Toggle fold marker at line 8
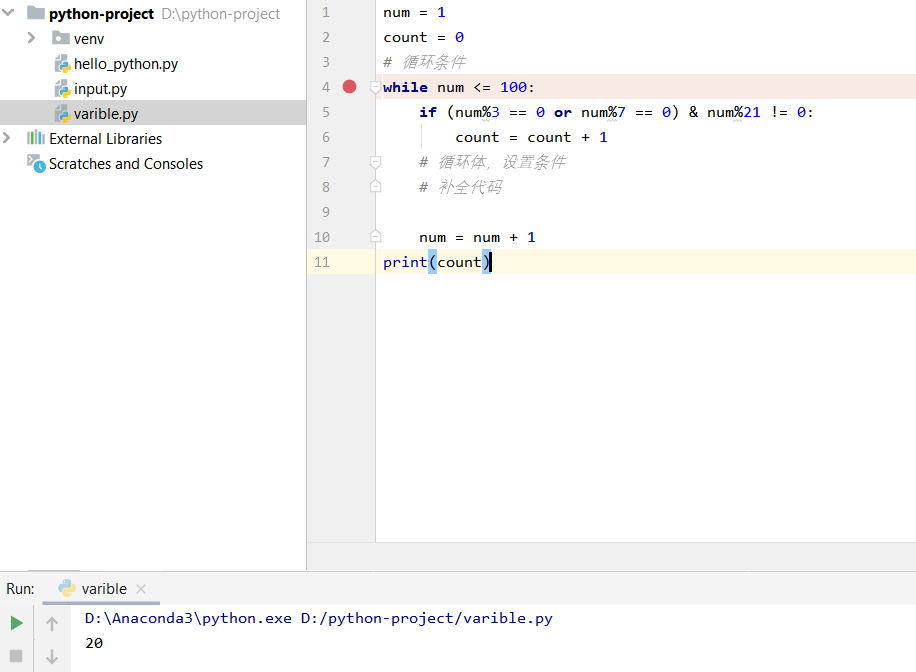 point(376,186)
